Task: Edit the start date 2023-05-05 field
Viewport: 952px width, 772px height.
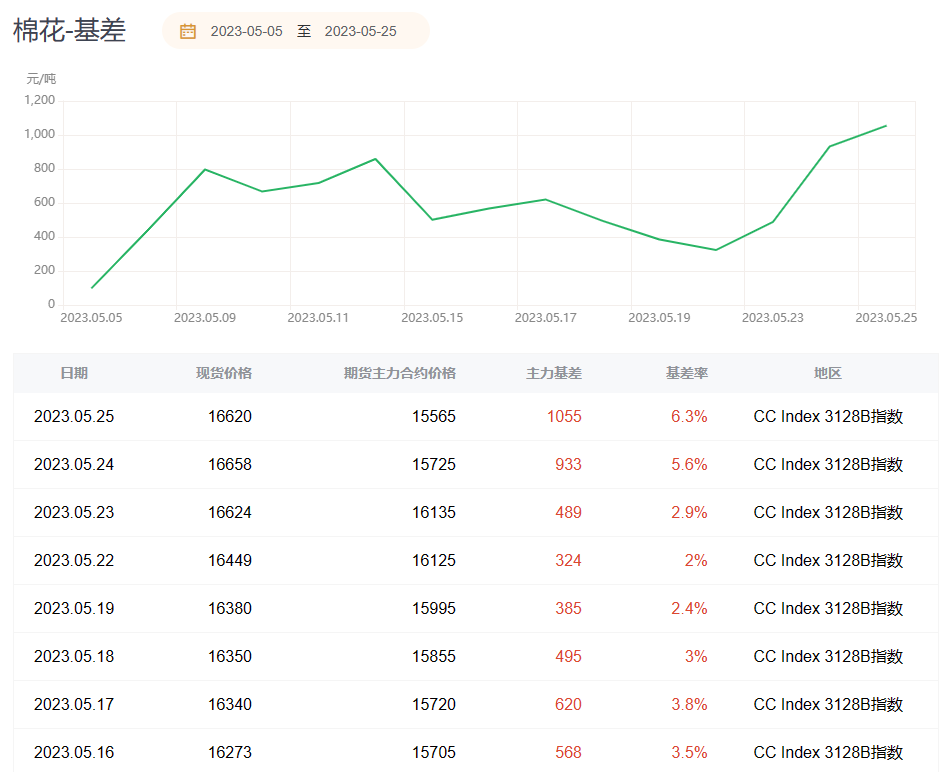Action: pyautogui.click(x=246, y=31)
